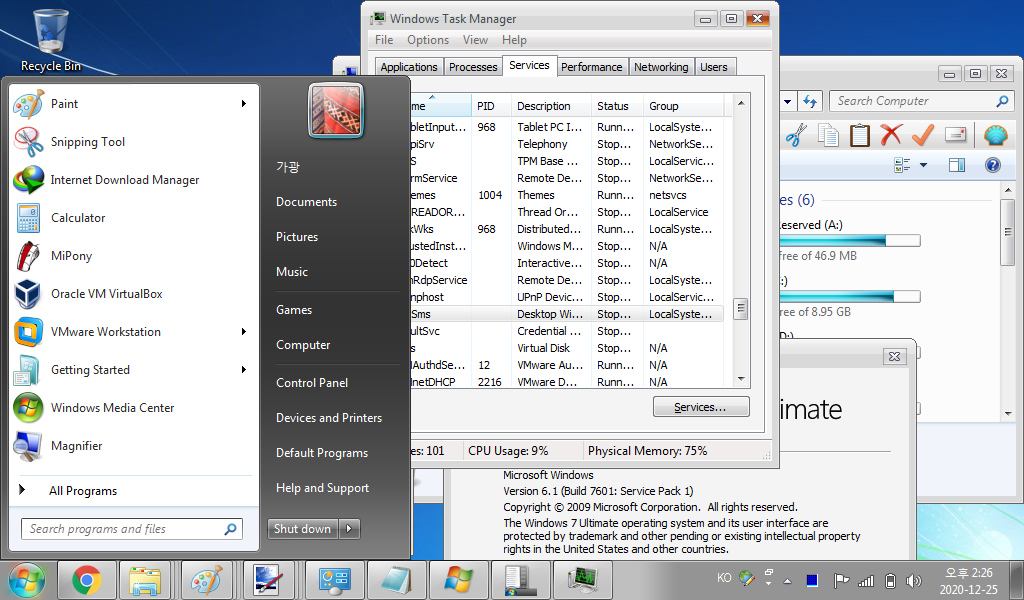Open Pictures from the Start menu
Viewport: 1024px width, 600px height.
[x=296, y=237]
